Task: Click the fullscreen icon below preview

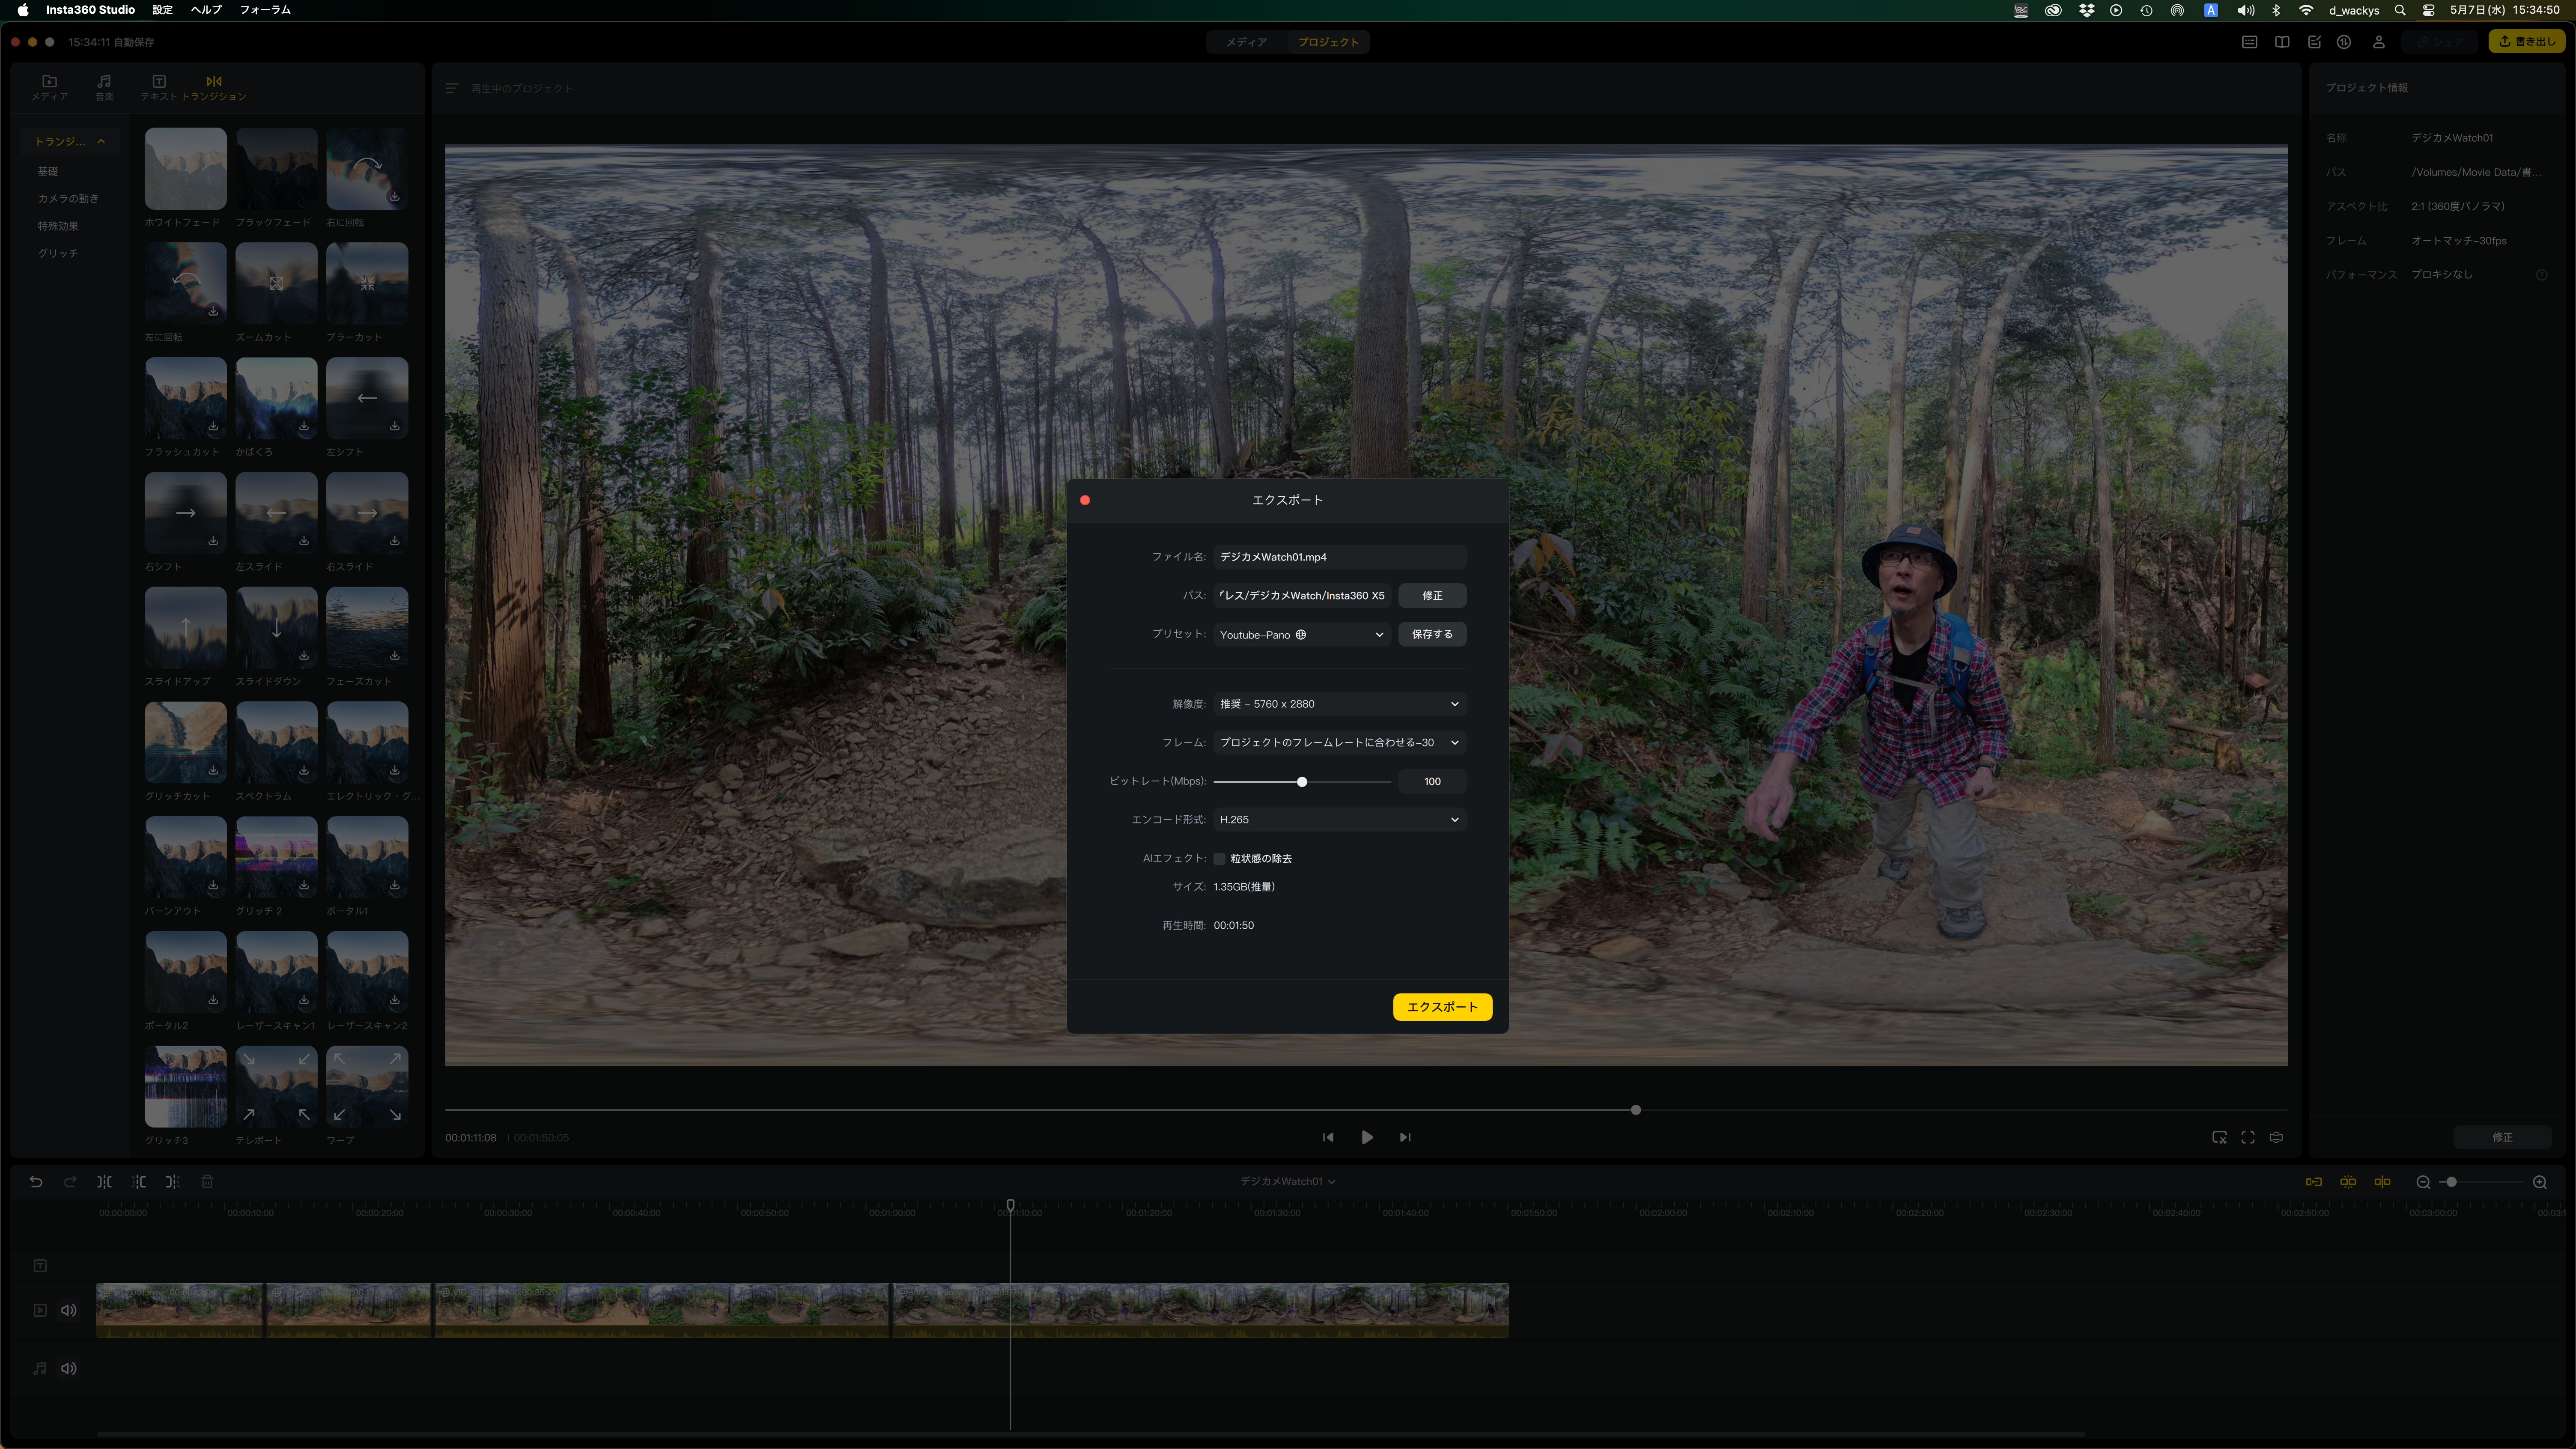Action: coord(2248,1137)
